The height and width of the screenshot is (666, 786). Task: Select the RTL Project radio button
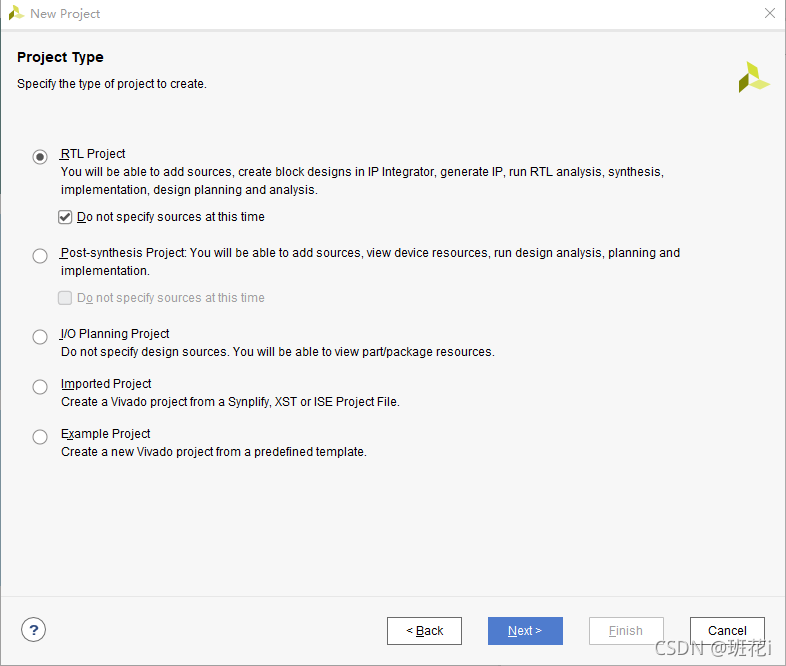[x=40, y=157]
